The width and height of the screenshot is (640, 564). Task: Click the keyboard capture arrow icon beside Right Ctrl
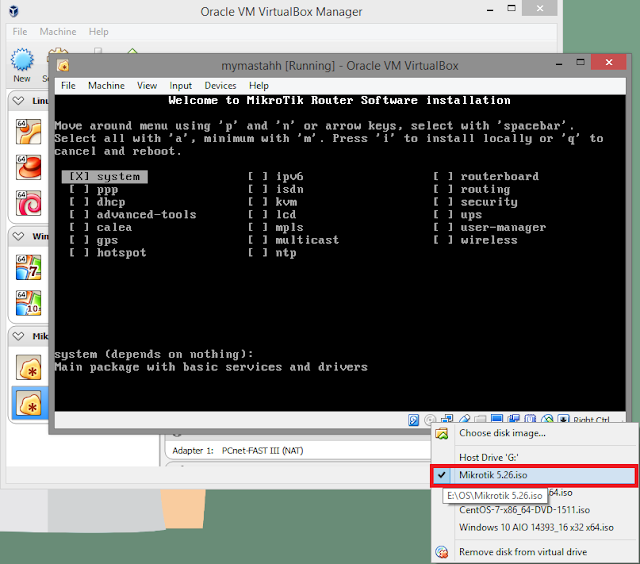(563, 419)
